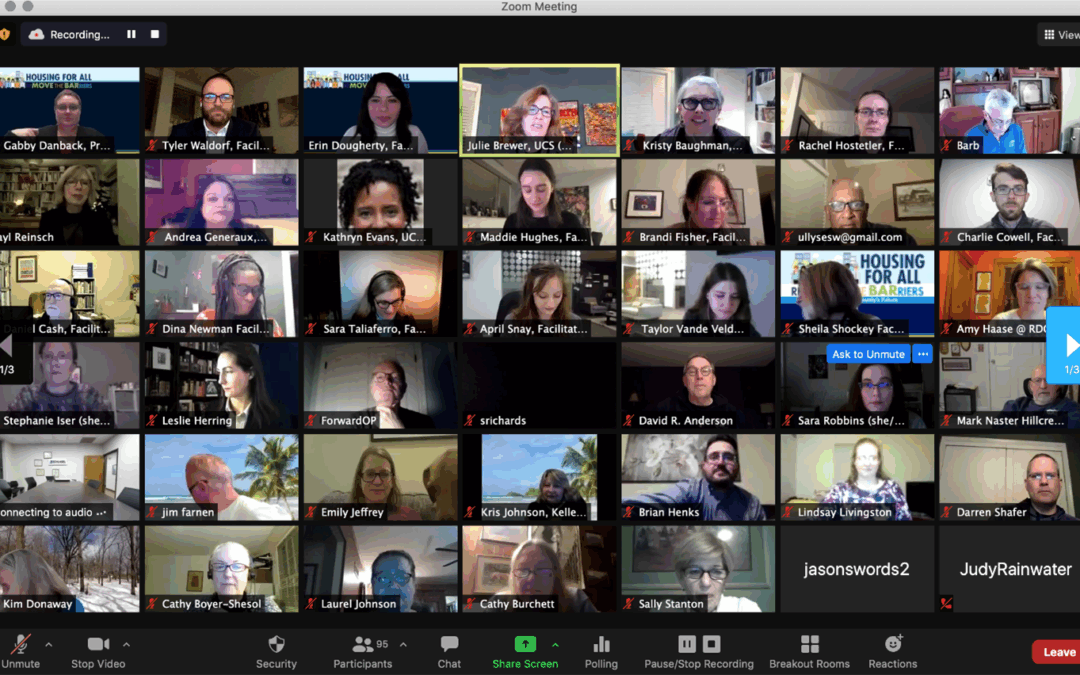
Task: Open Breakout Rooms
Action: (809, 650)
